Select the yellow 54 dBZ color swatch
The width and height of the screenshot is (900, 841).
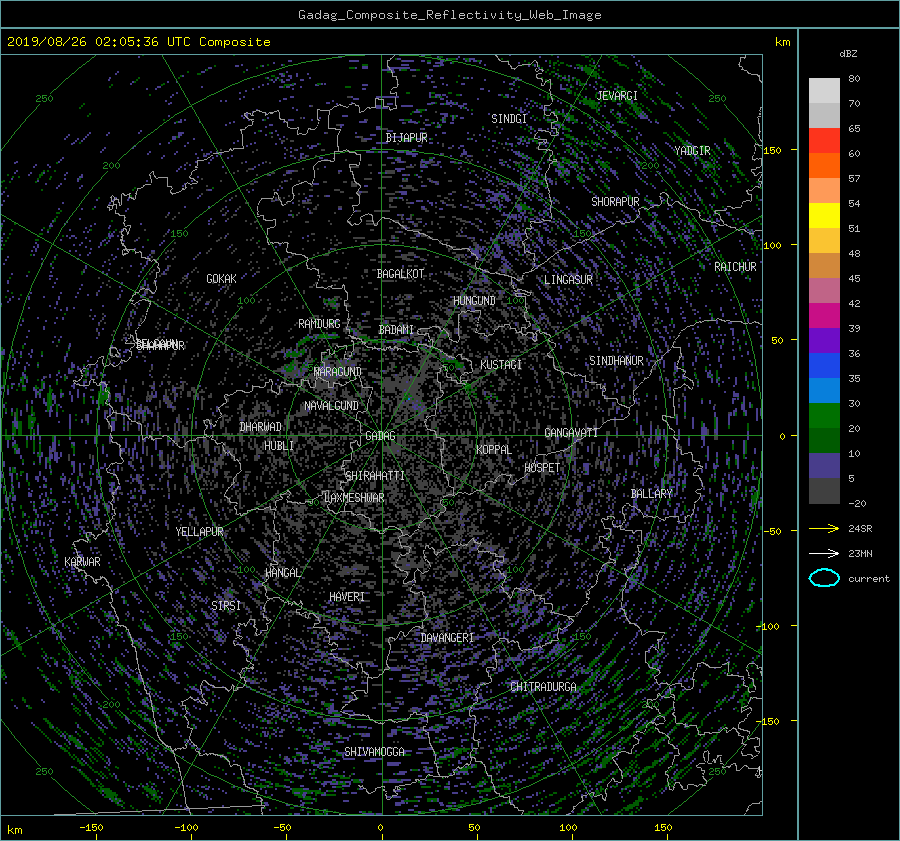824,216
